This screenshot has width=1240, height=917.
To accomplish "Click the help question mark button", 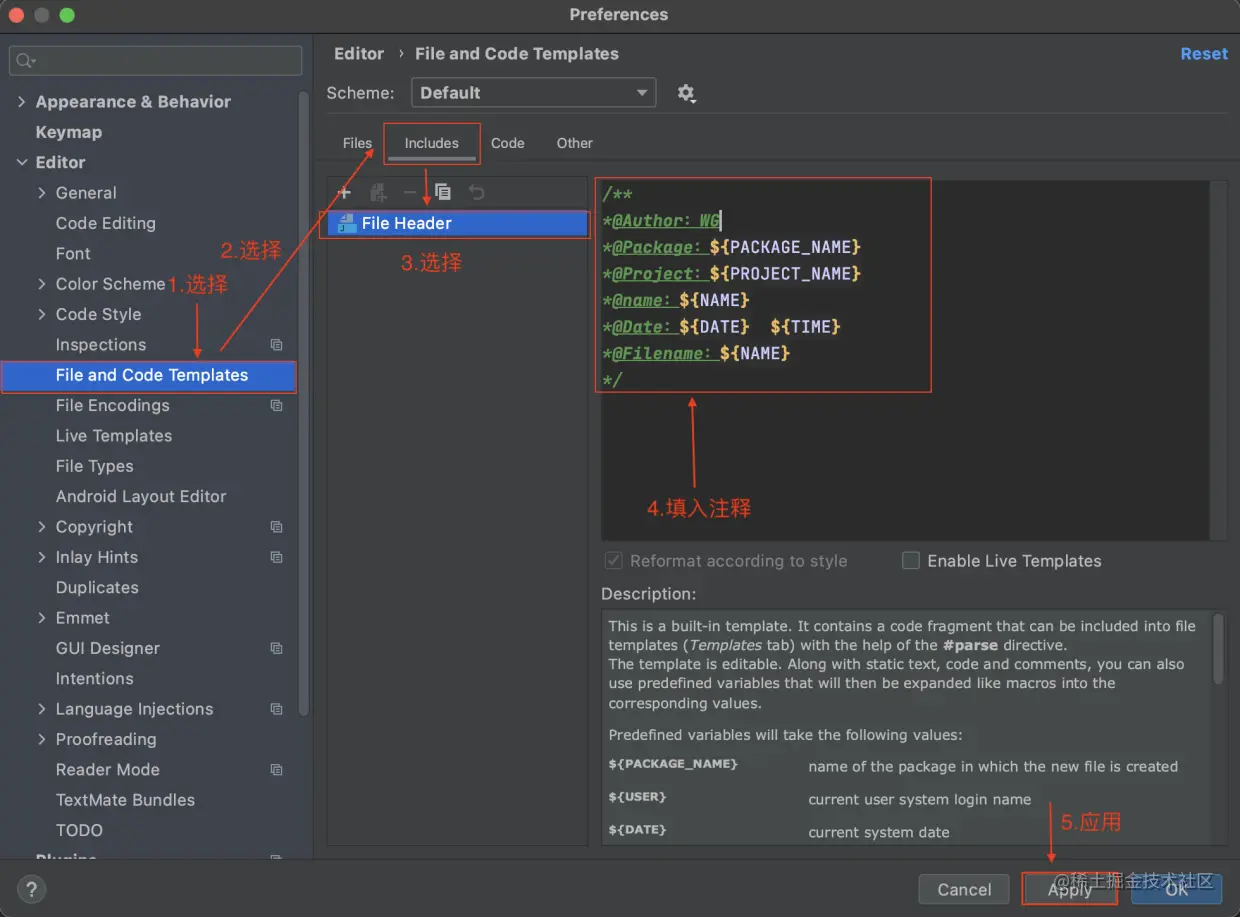I will click(31, 889).
